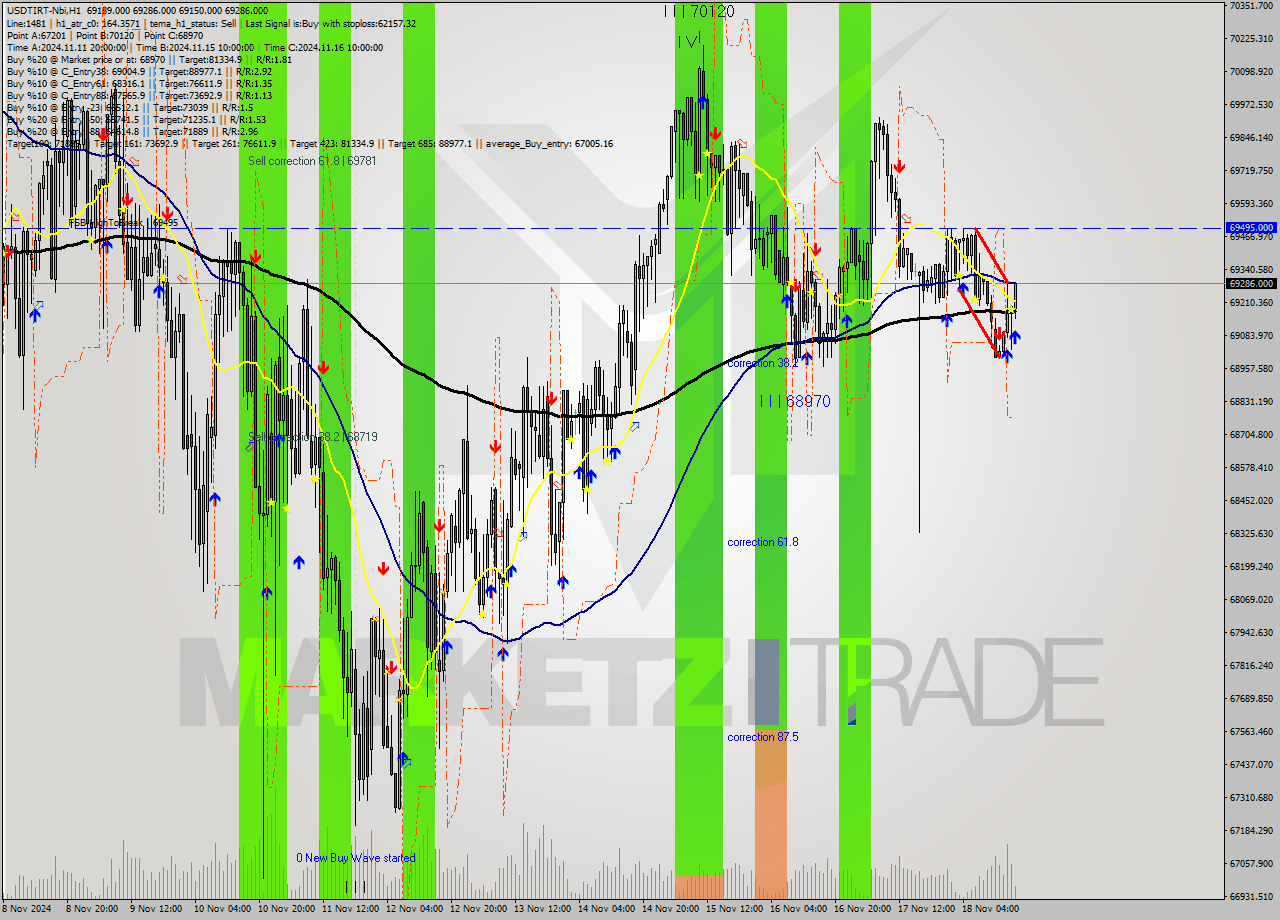Select '11 Nov 12:00' time label
The image size is (1280, 920).
[349, 910]
